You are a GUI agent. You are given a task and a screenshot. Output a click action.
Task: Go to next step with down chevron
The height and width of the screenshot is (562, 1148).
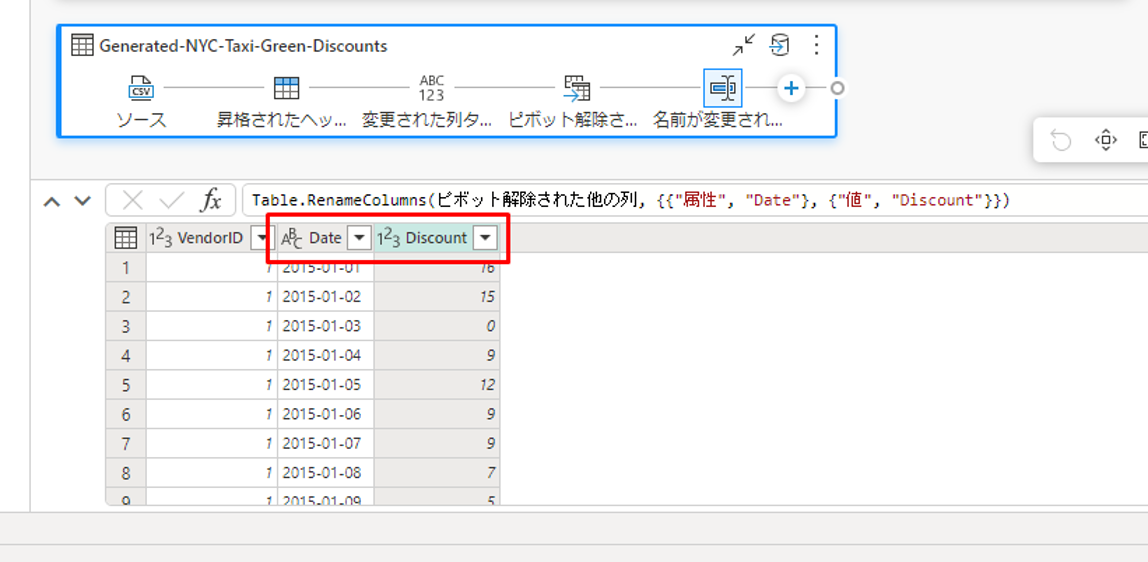tap(83, 201)
